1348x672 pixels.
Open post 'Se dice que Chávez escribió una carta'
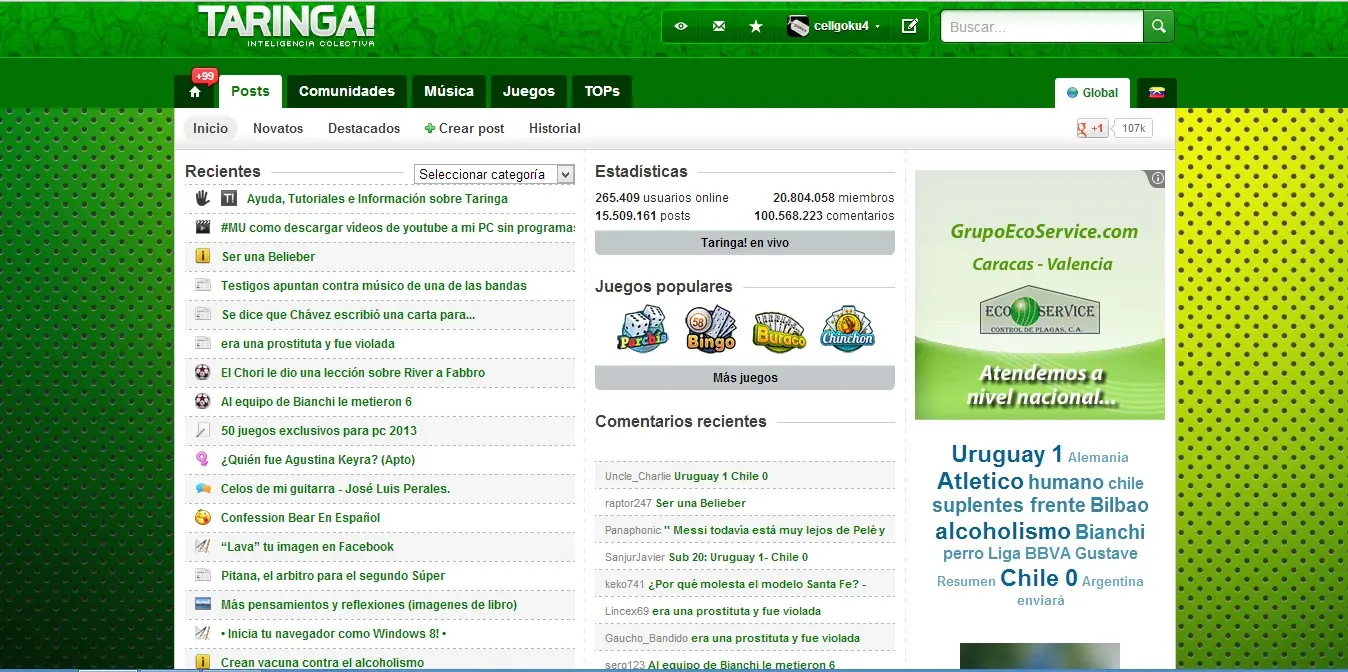pyautogui.click(x=348, y=314)
